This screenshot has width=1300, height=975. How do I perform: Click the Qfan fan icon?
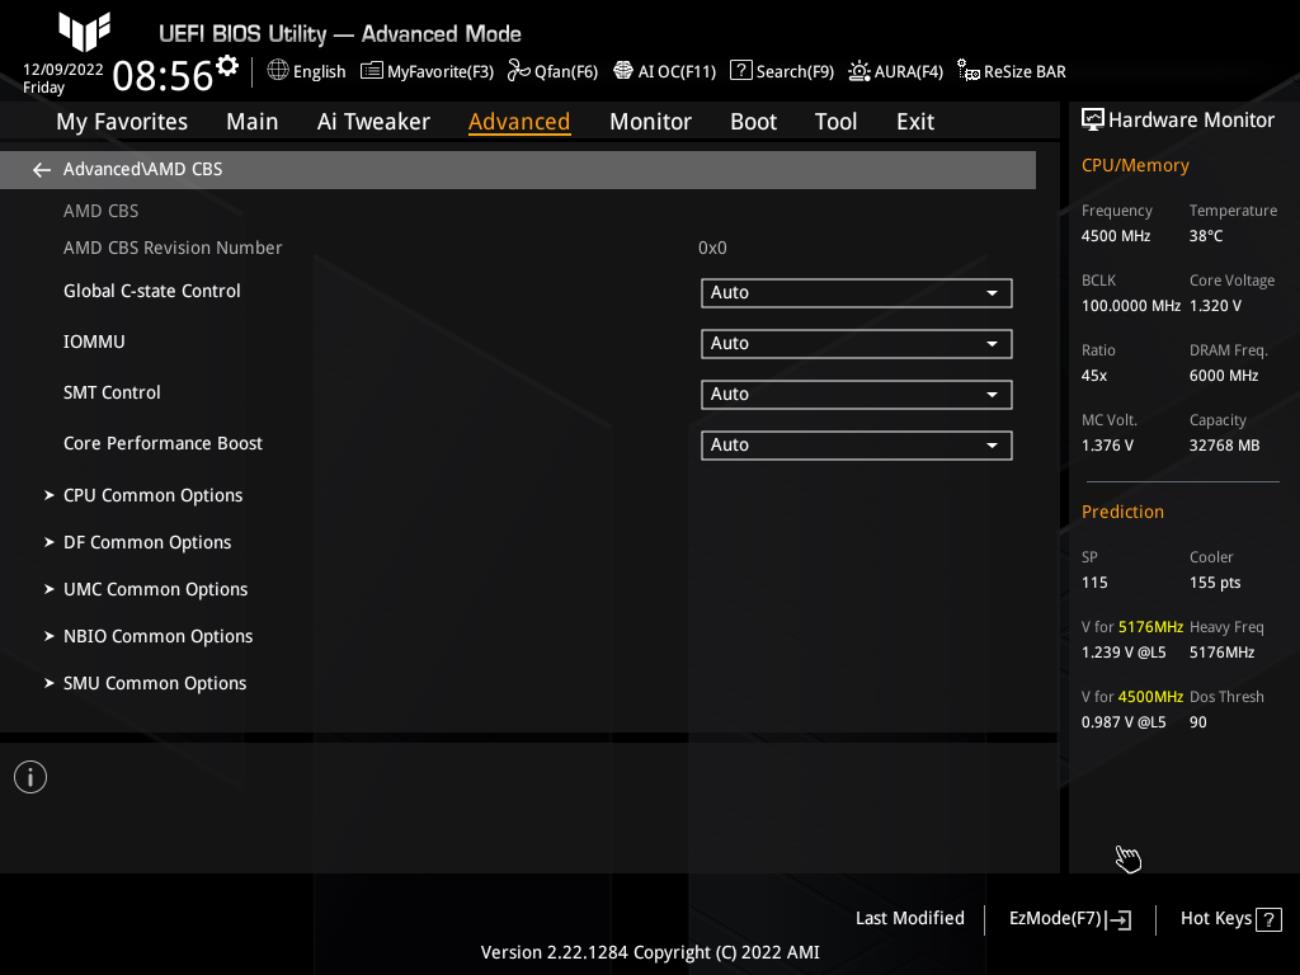[518, 70]
